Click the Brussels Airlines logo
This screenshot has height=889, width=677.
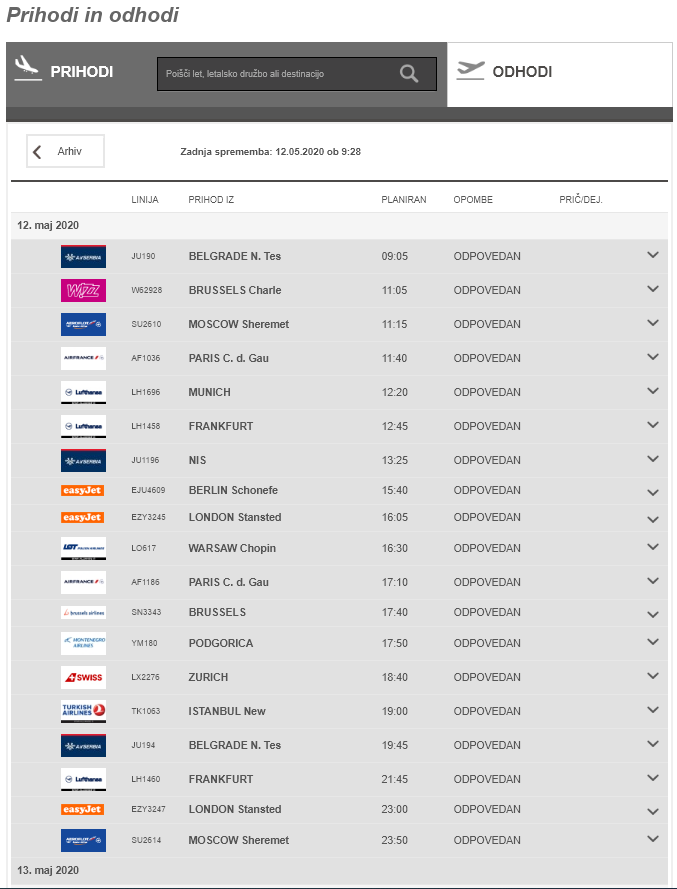[83, 612]
